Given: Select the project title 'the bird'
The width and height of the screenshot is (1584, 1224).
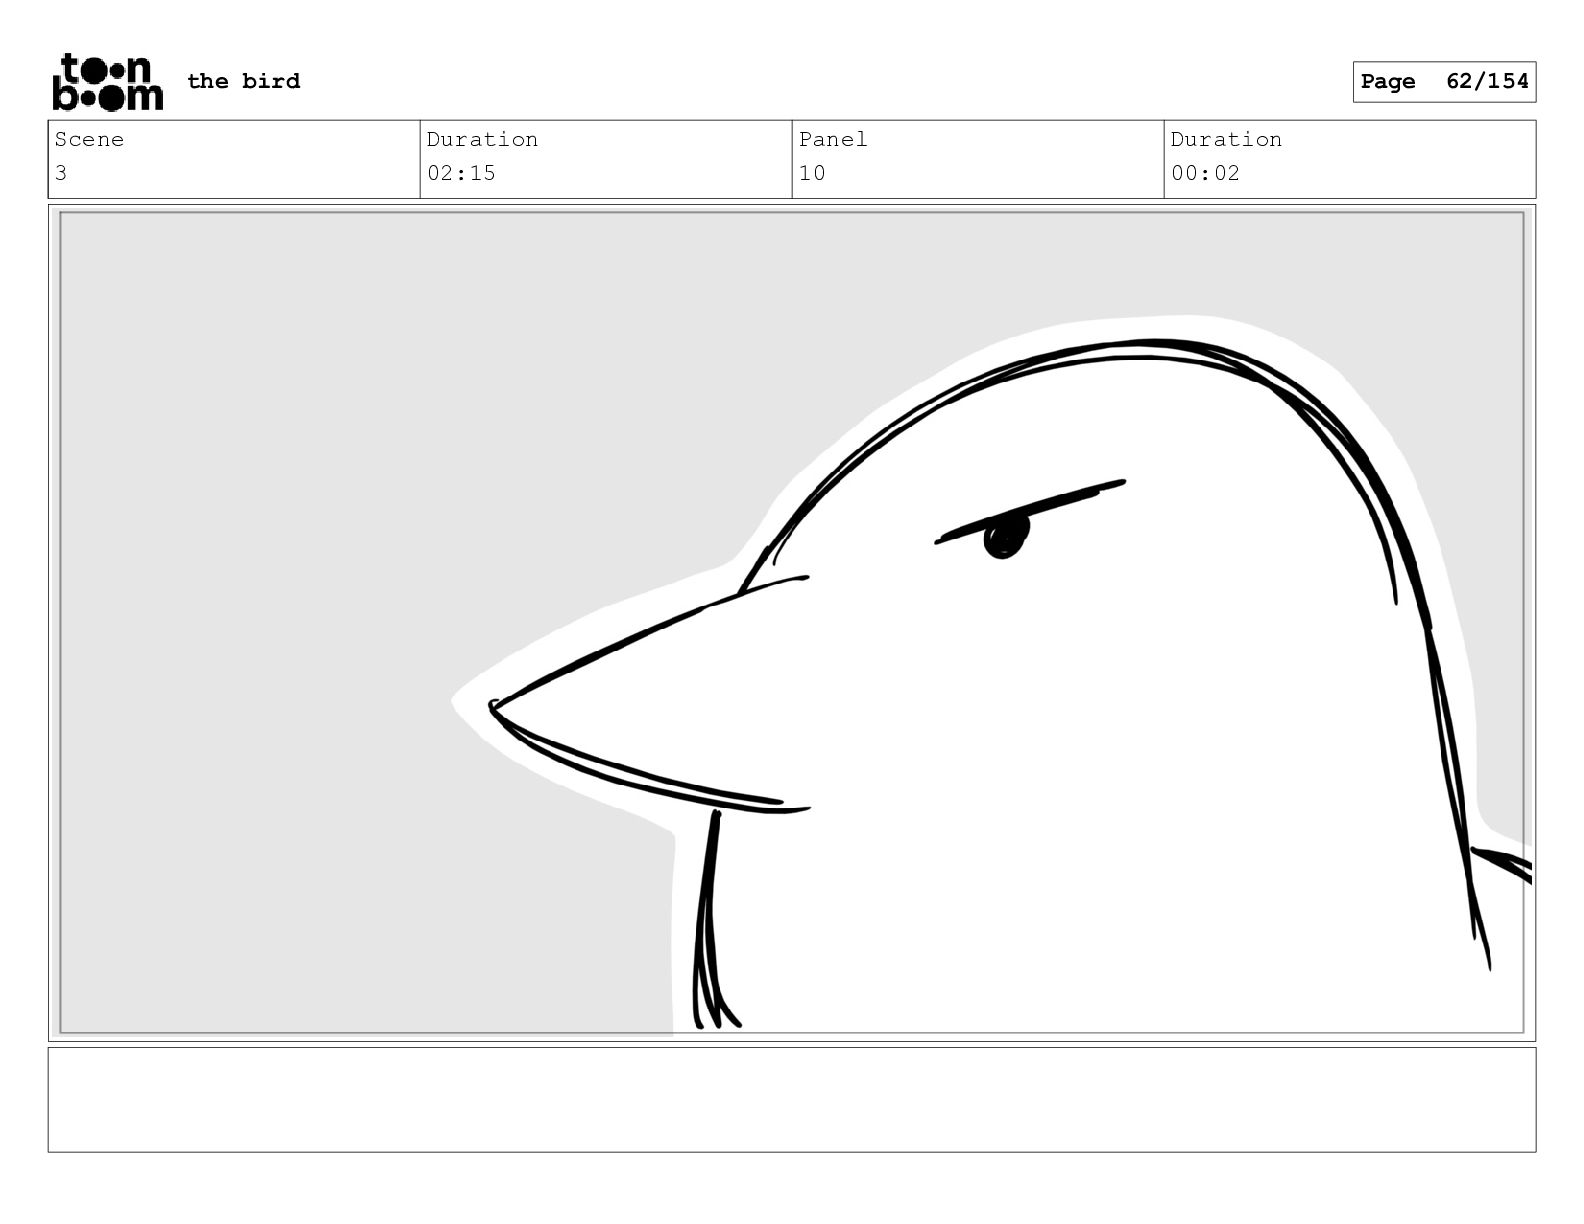Looking at the screenshot, I should pyautogui.click(x=243, y=81).
